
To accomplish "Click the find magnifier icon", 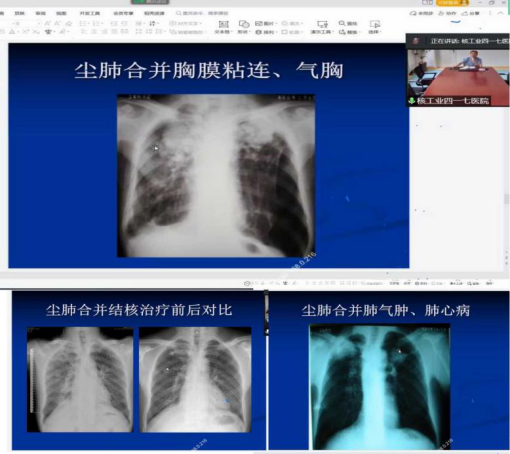I will click(x=342, y=23).
